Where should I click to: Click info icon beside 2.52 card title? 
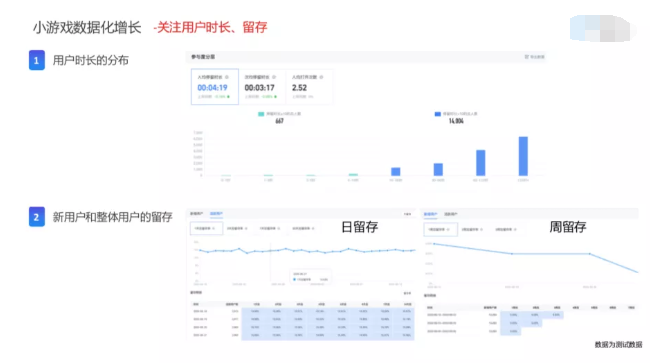pos(321,77)
